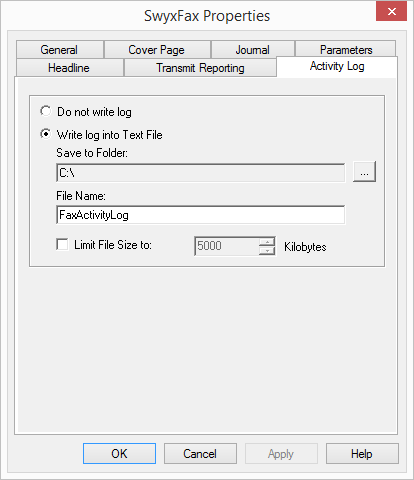The width and height of the screenshot is (414, 480).
Task: Close the SwyxFax Properties dialog
Action: tap(391, 11)
